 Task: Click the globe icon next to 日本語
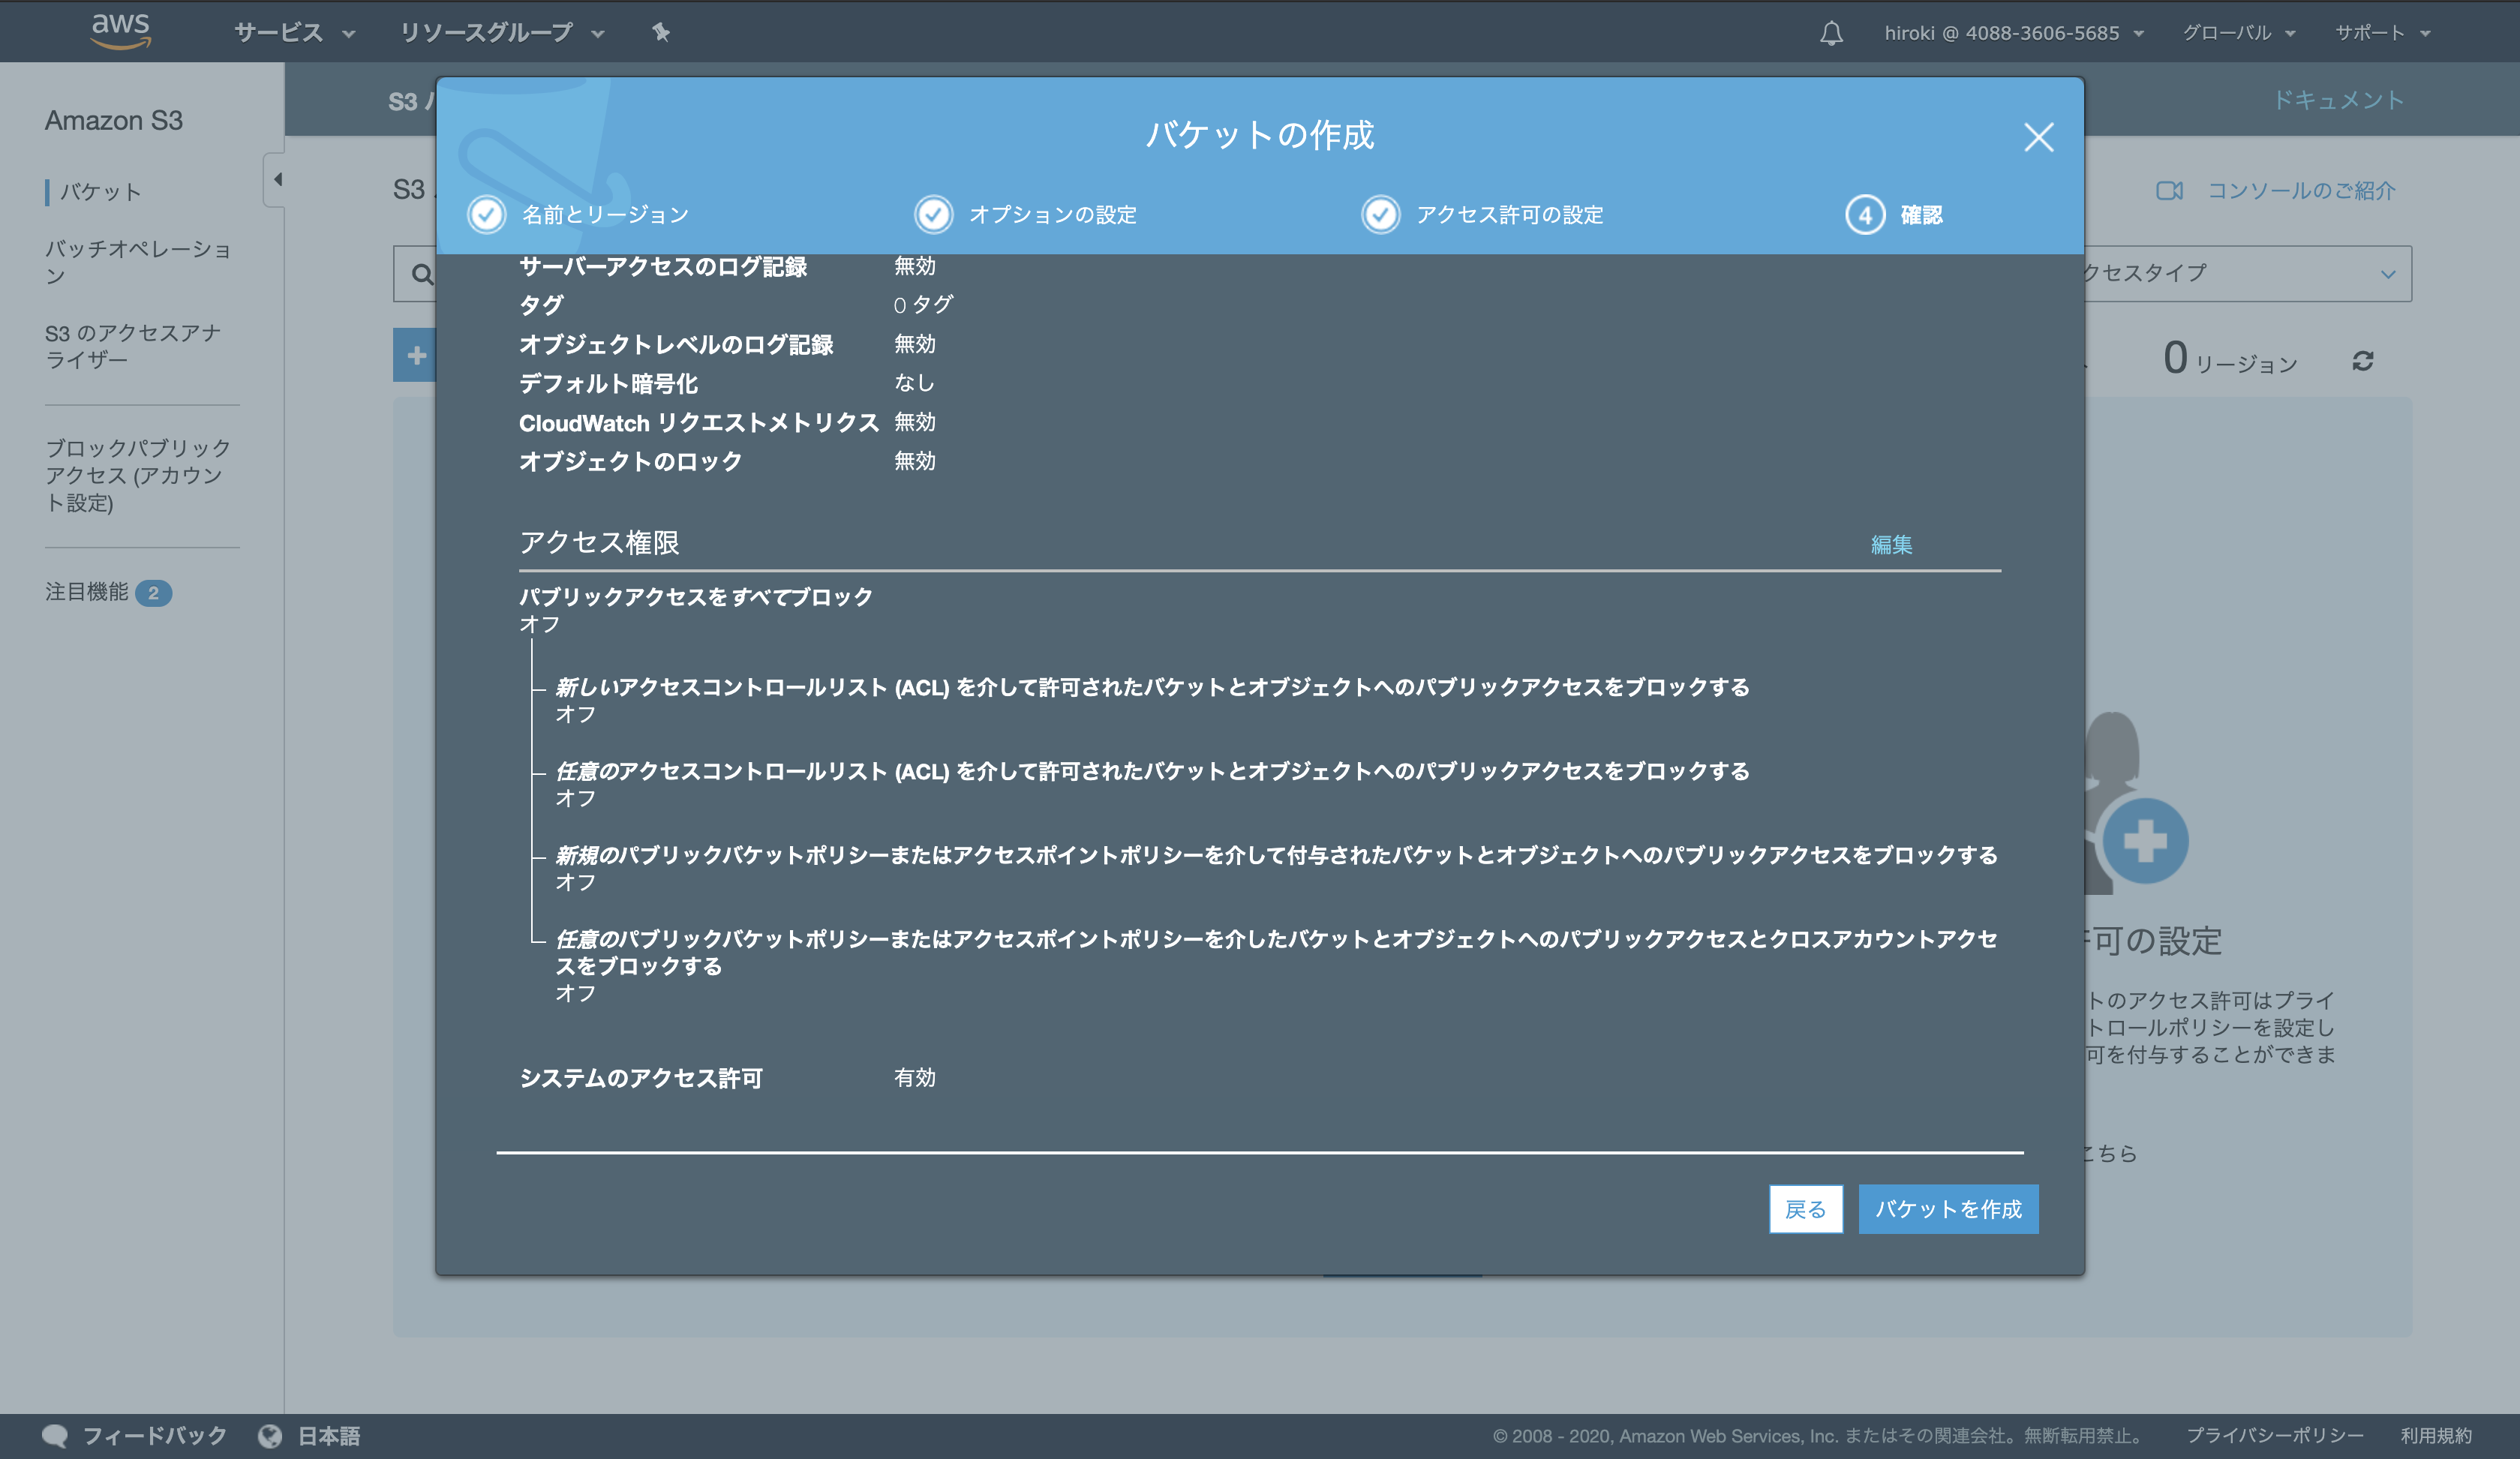point(270,1436)
